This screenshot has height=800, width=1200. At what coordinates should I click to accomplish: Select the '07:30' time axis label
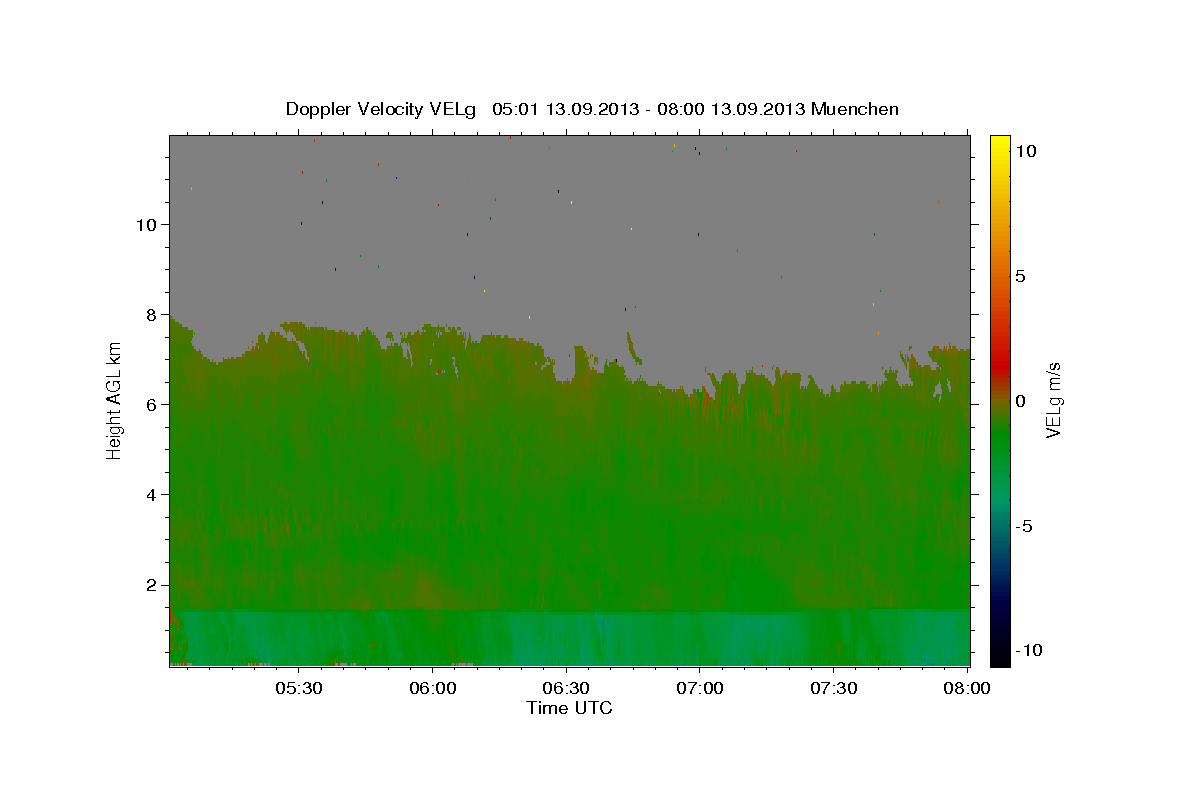pos(833,689)
